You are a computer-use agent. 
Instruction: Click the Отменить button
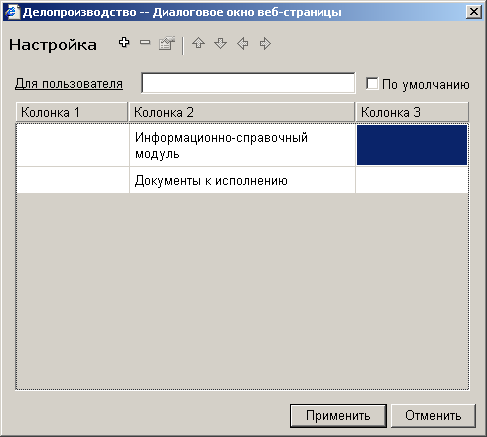[x=433, y=416]
